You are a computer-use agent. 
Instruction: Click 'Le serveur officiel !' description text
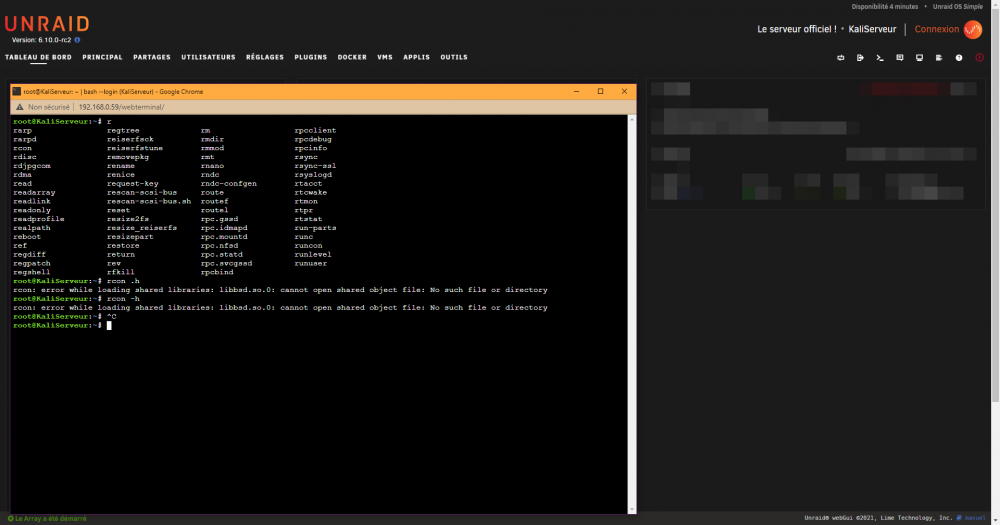(797, 29)
